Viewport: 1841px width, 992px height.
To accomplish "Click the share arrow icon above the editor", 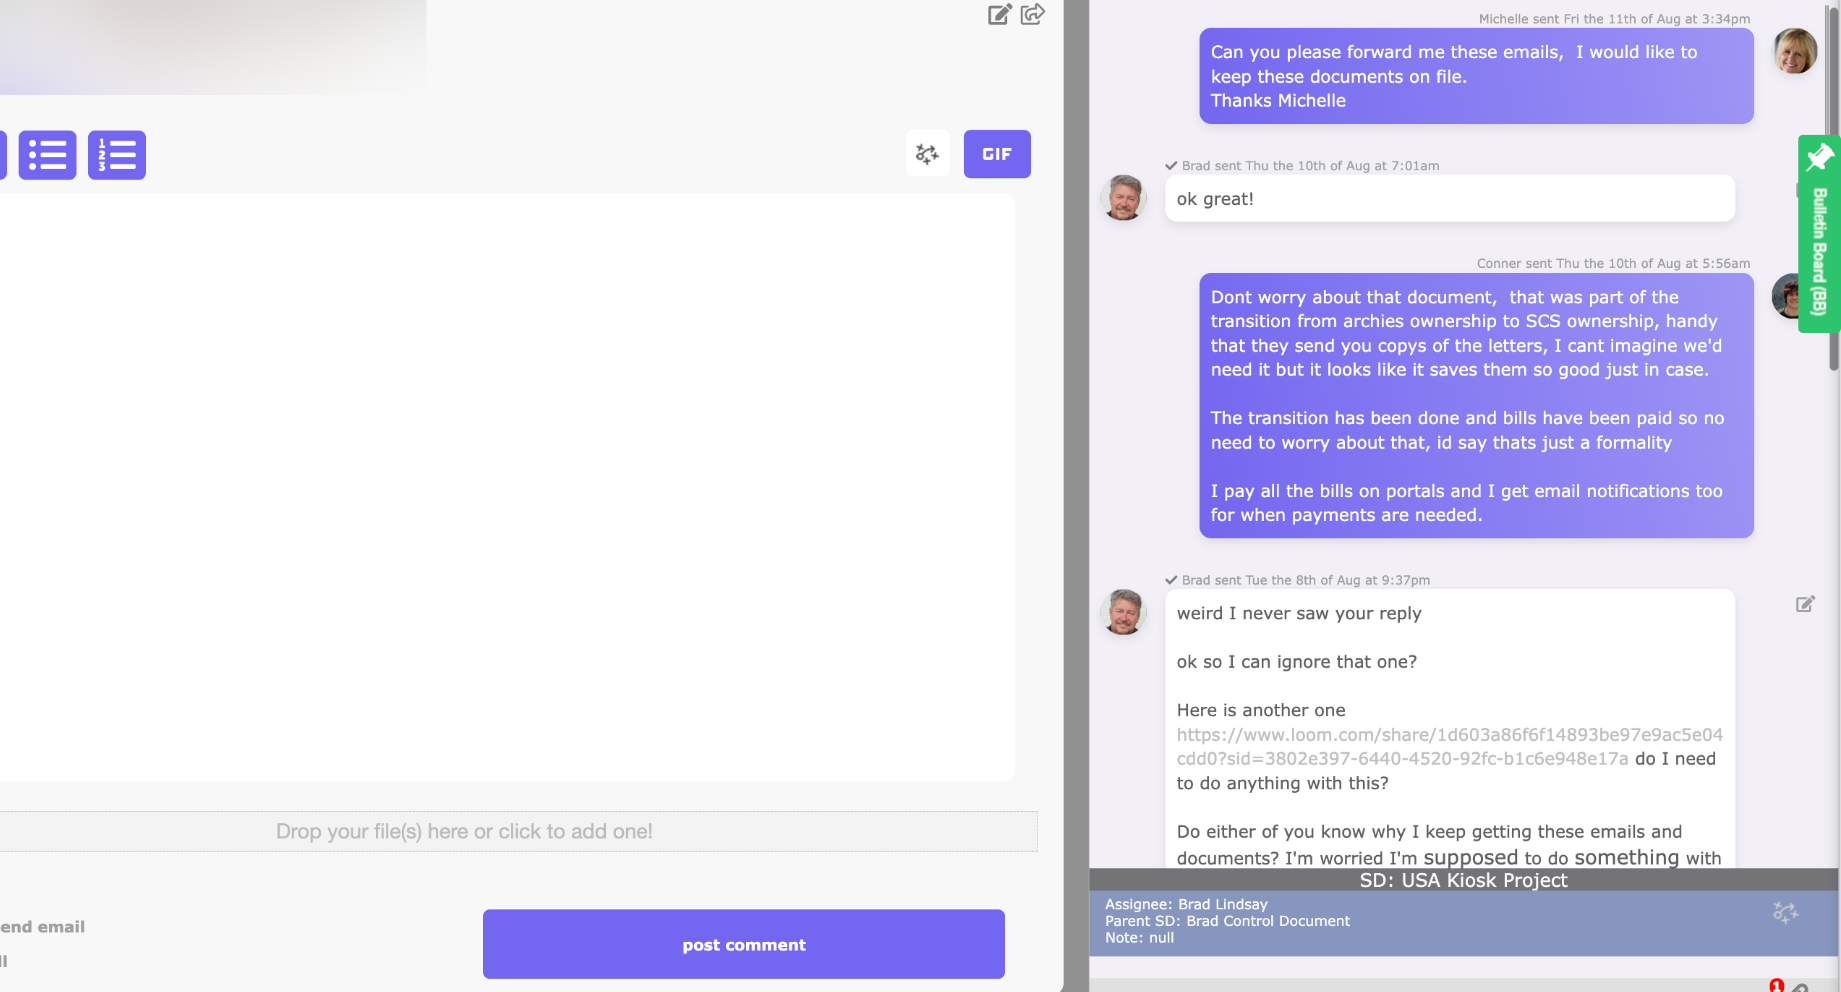I will (1033, 14).
